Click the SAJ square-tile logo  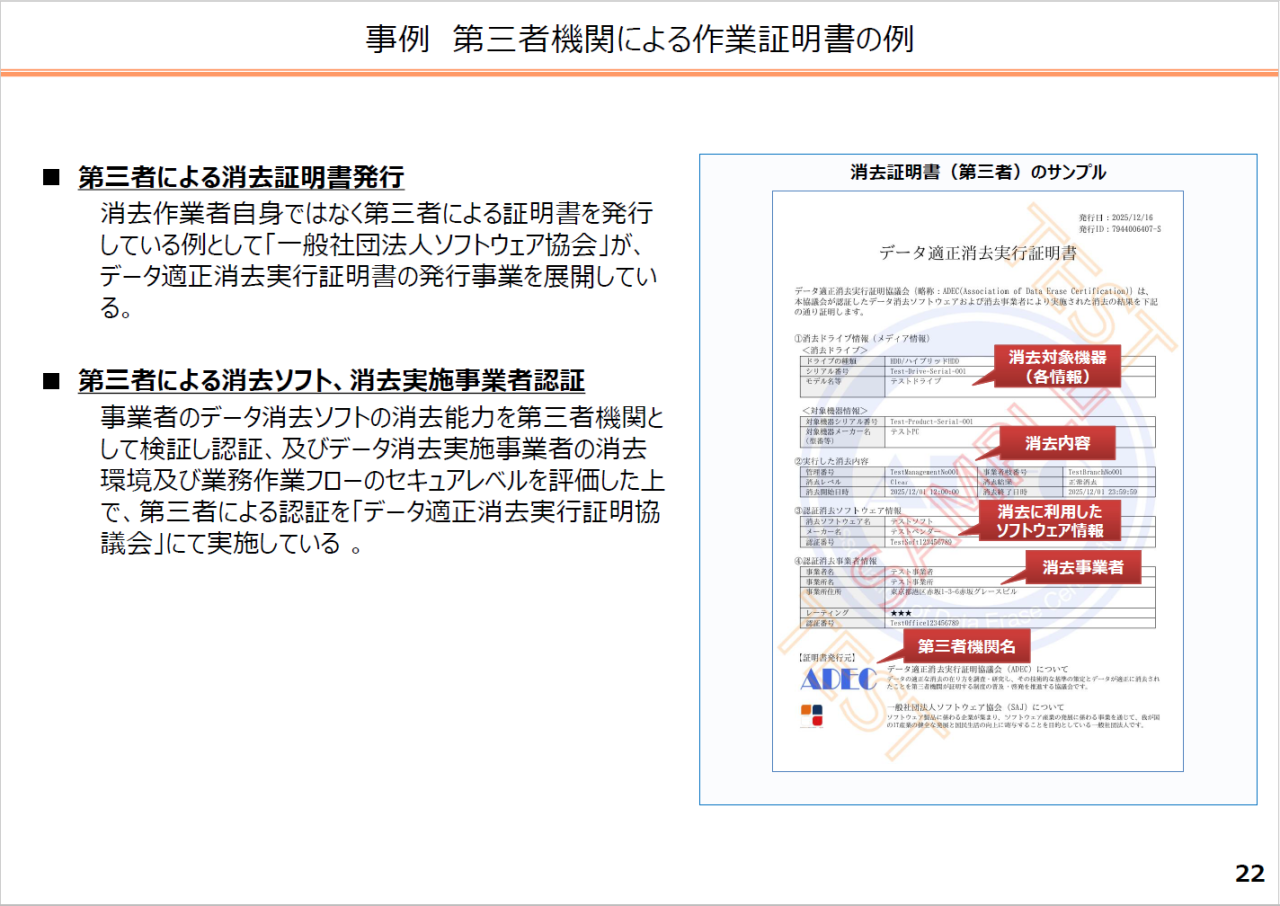812,716
